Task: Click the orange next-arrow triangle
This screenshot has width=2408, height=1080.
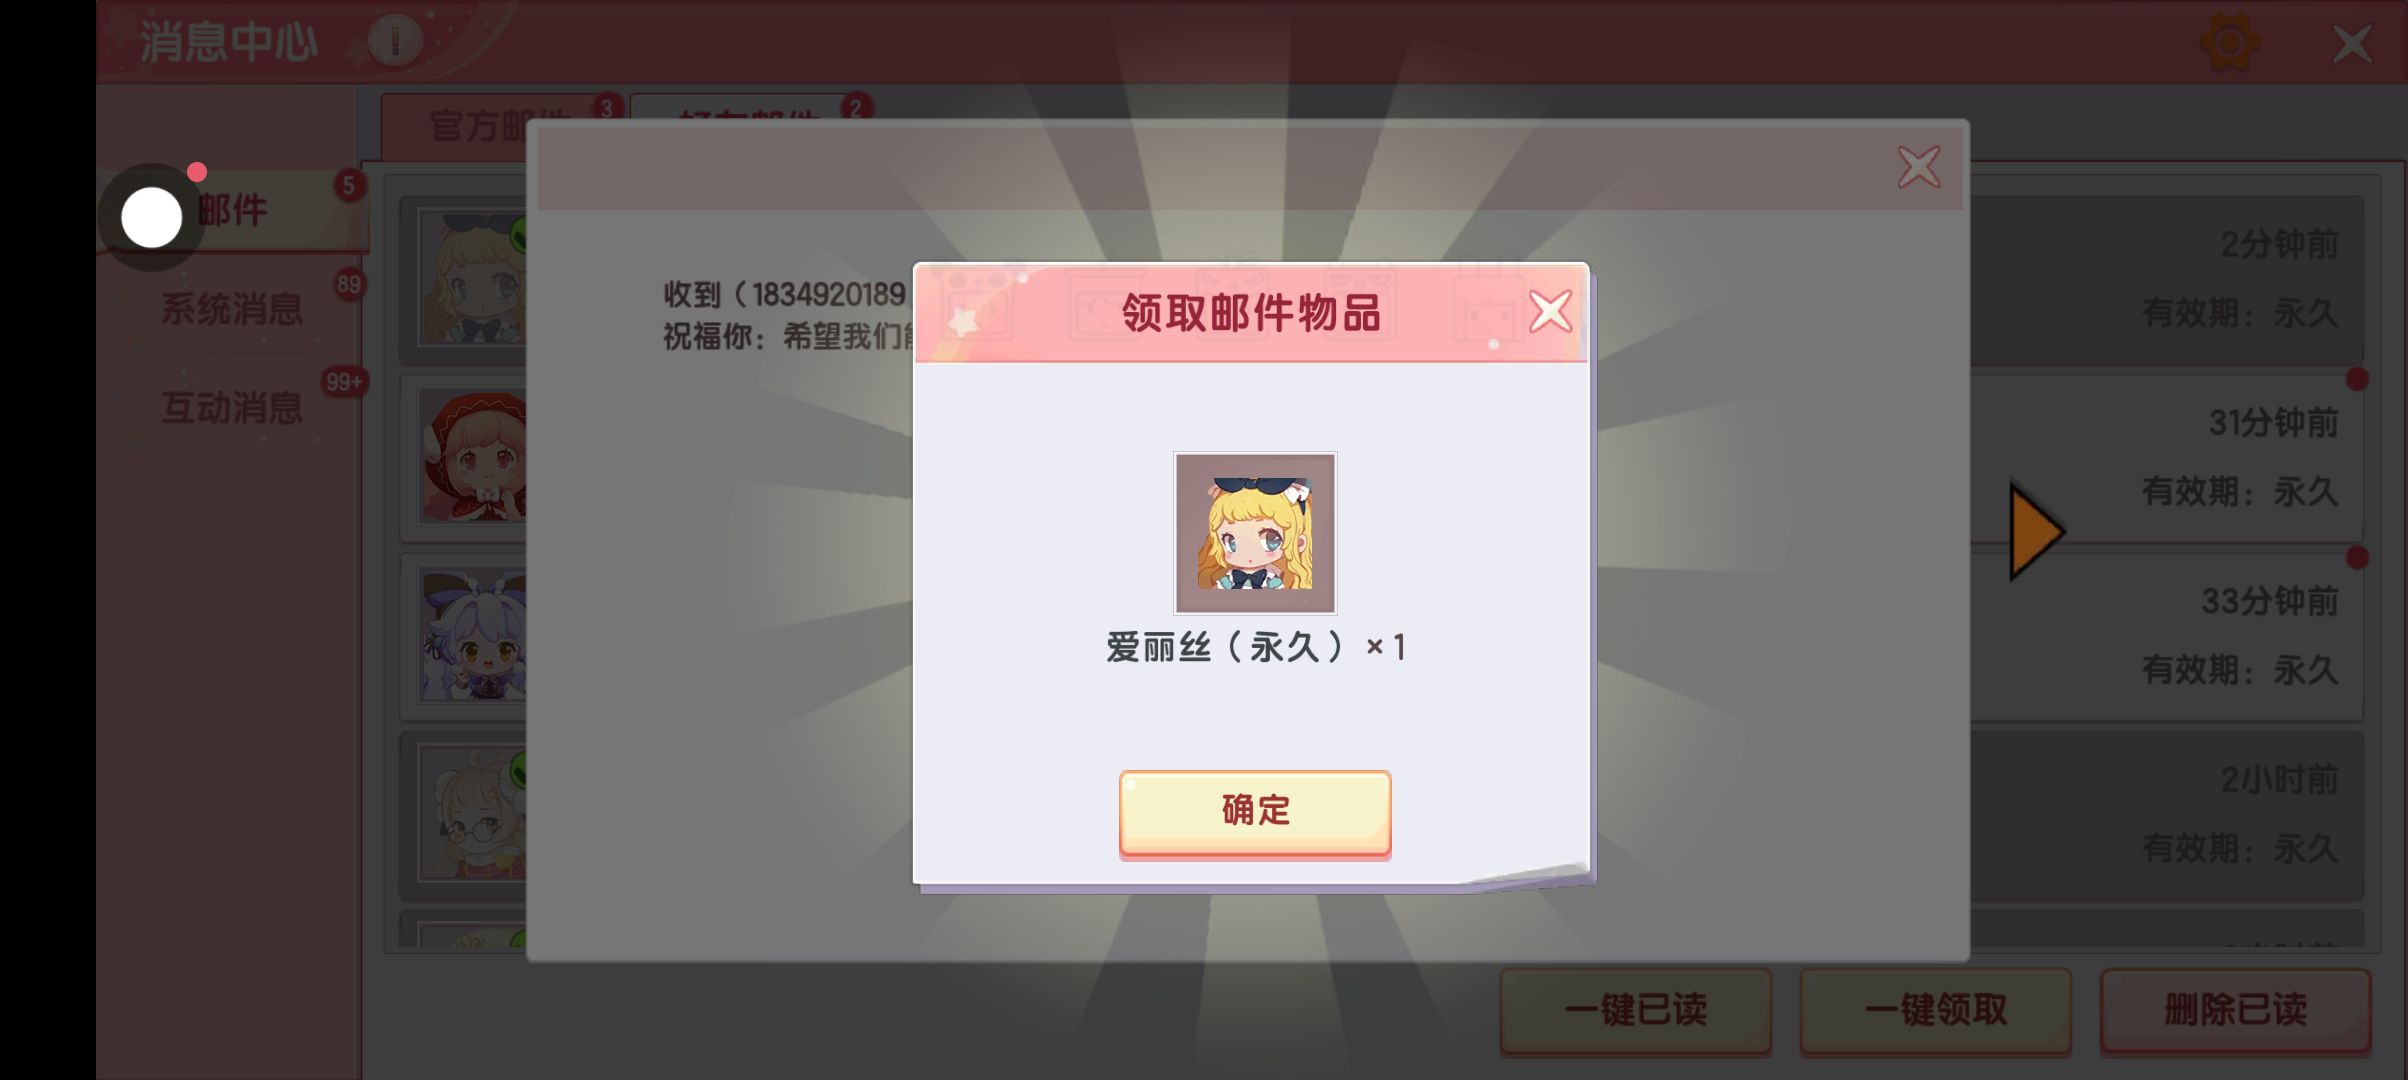Action: pyautogui.click(x=2036, y=531)
